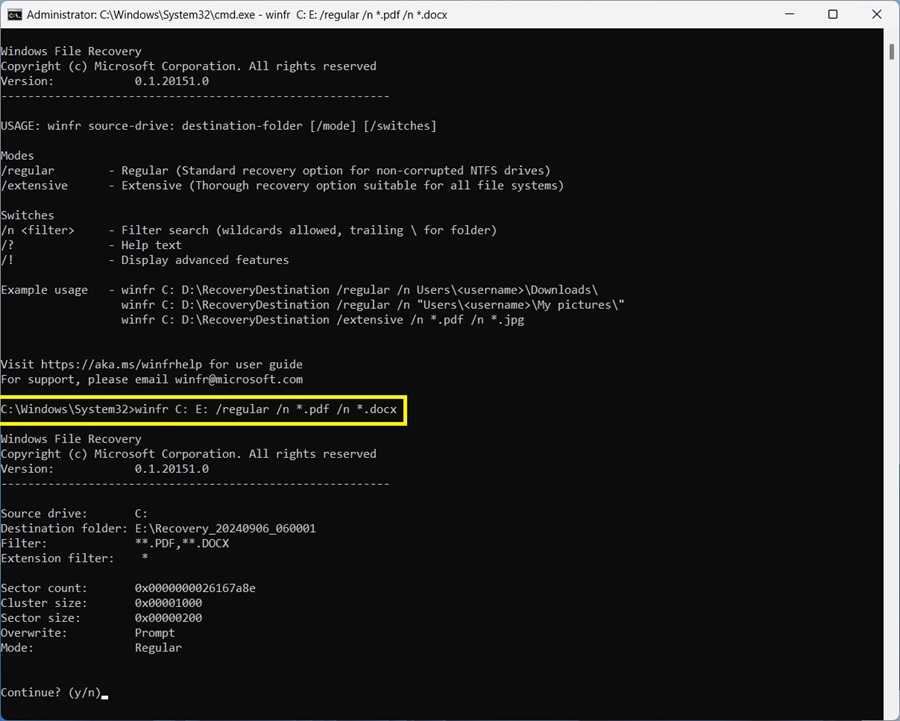
Task: Click the cmd icon in the title bar
Action: (14, 15)
